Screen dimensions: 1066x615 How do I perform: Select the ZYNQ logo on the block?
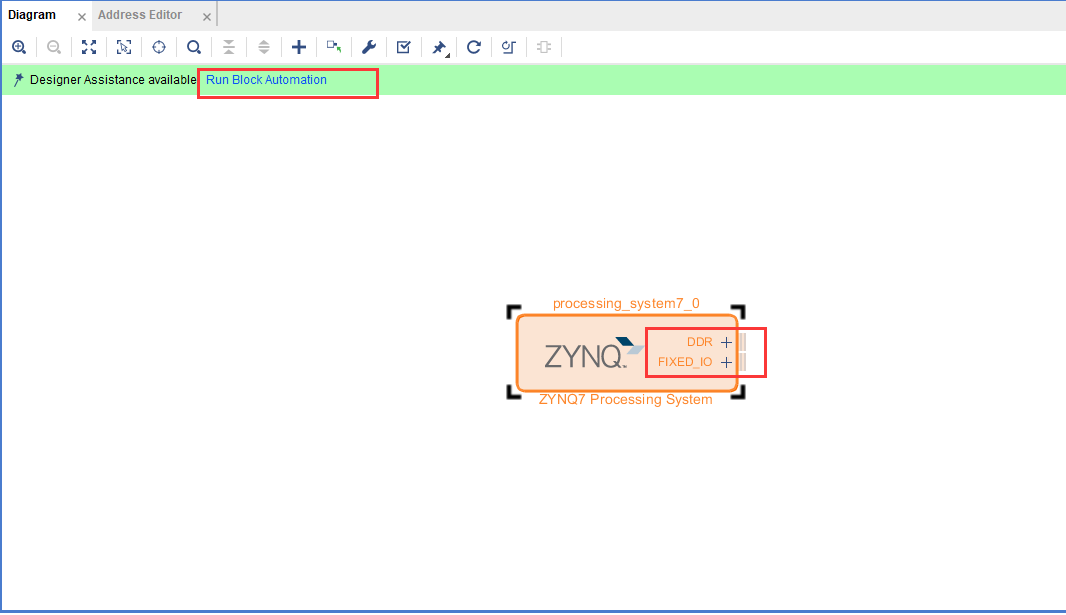click(594, 353)
